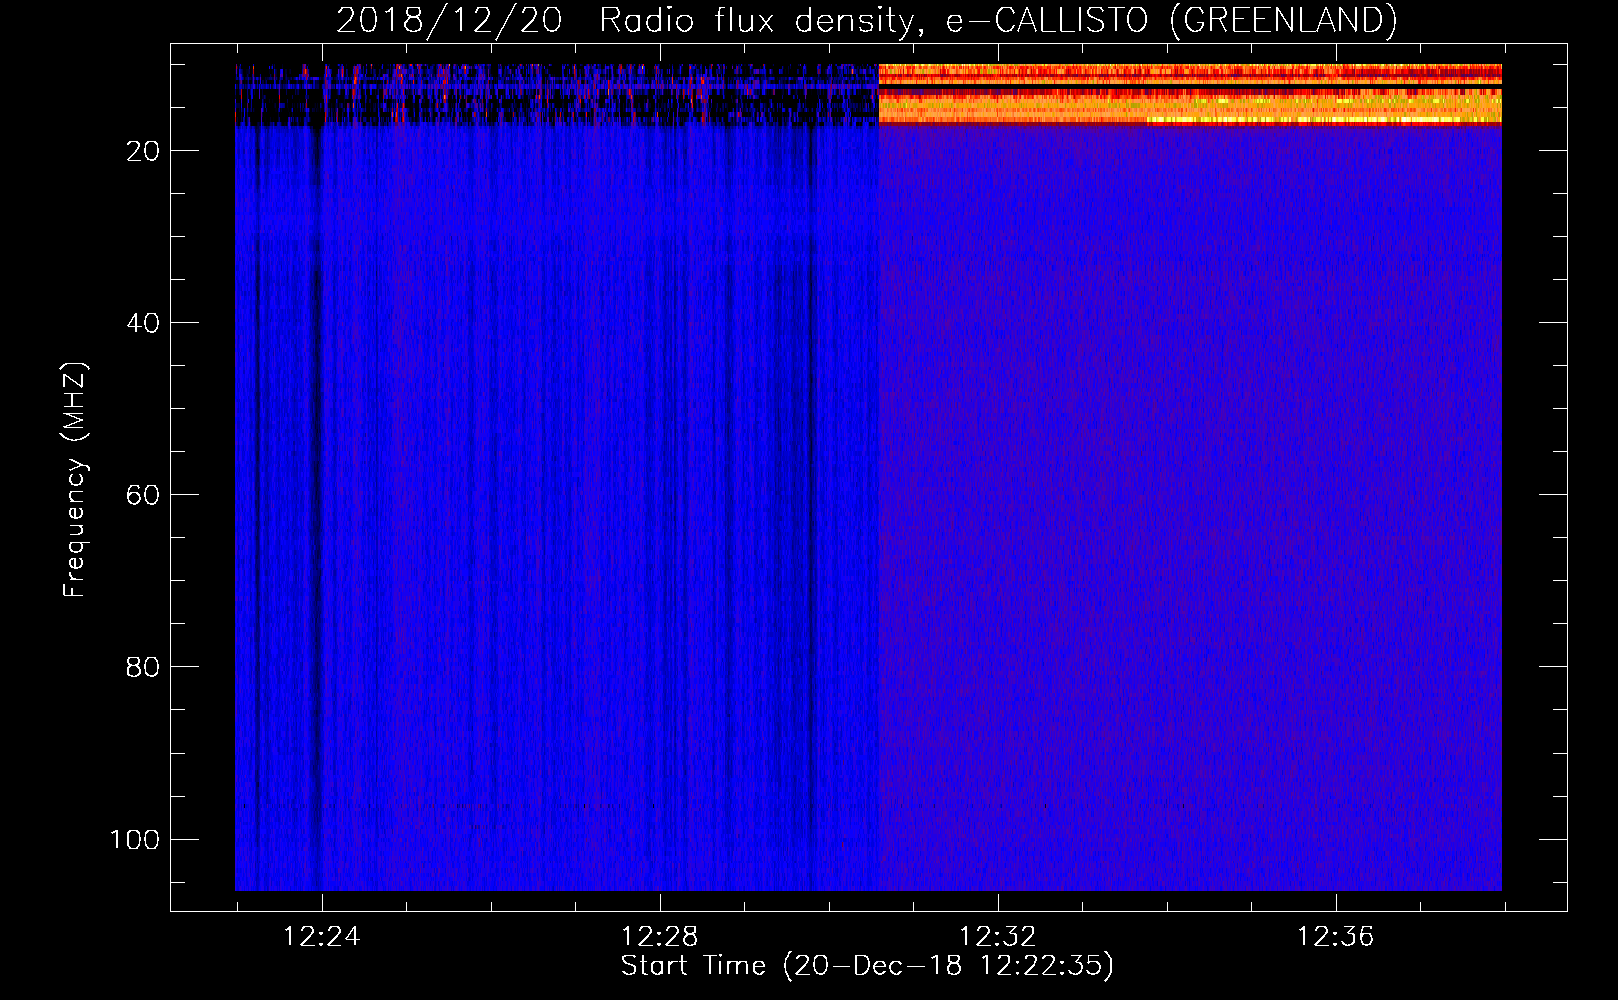The width and height of the screenshot is (1618, 1000).
Task: Click the 60 MHz frequency tick label
Action: pyautogui.click(x=143, y=495)
